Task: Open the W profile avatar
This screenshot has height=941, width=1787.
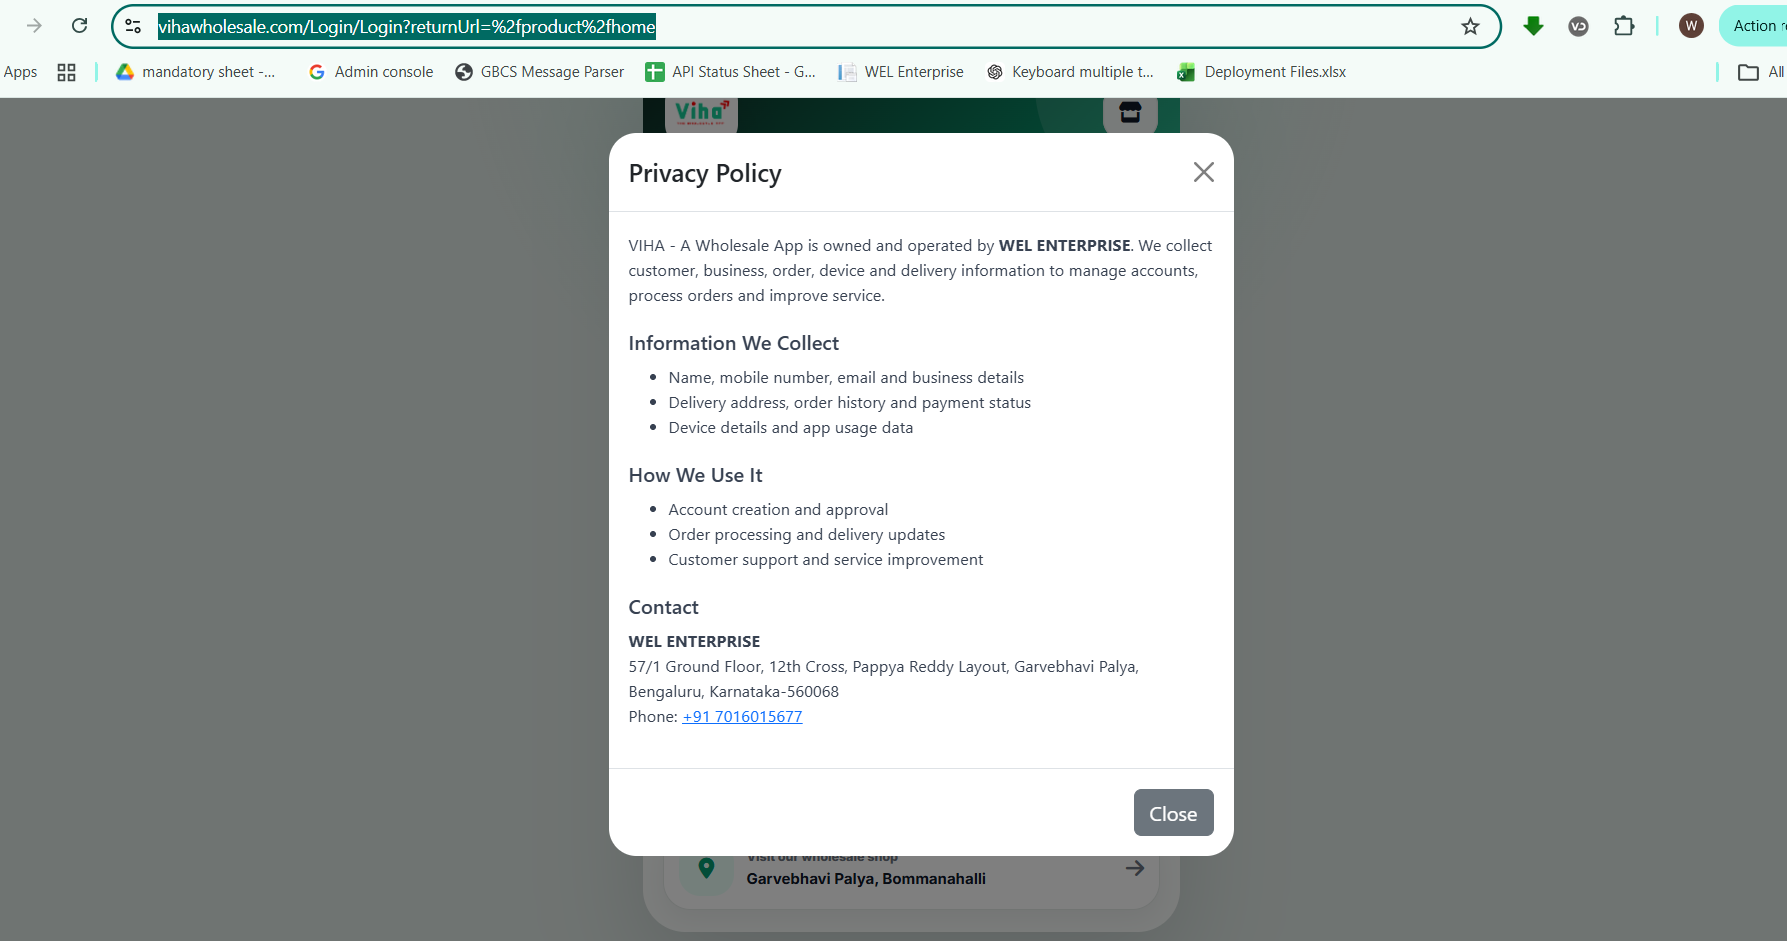Action: pos(1691,26)
